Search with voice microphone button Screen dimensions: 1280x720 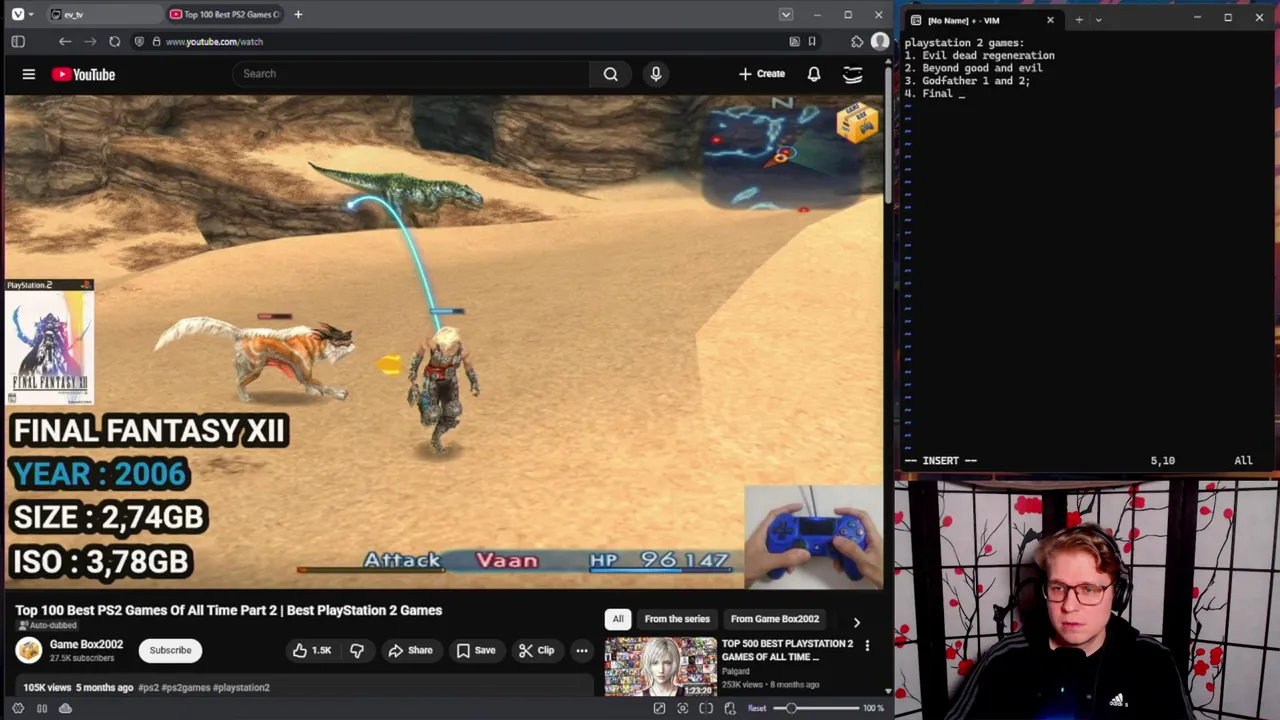click(x=656, y=73)
